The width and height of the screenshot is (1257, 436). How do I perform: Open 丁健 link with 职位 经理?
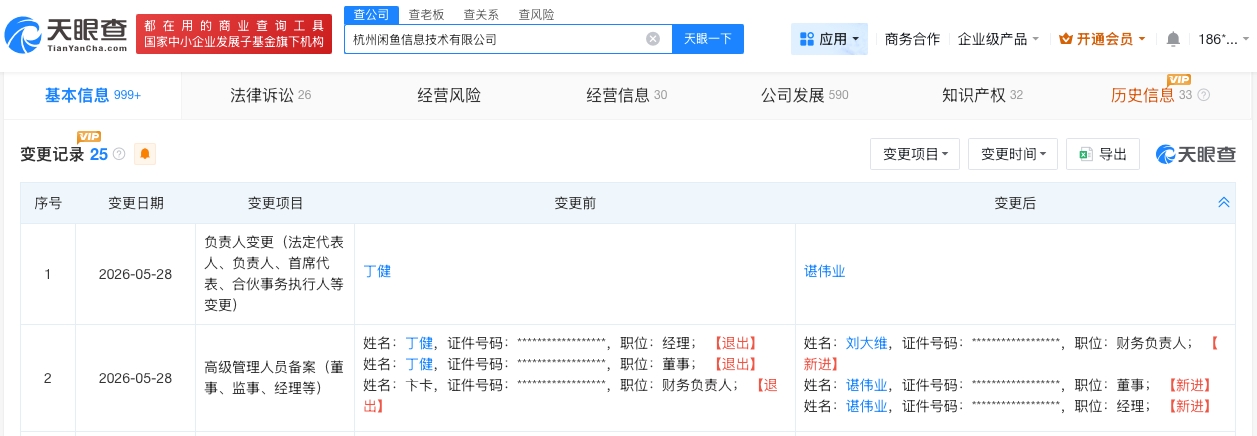419,343
